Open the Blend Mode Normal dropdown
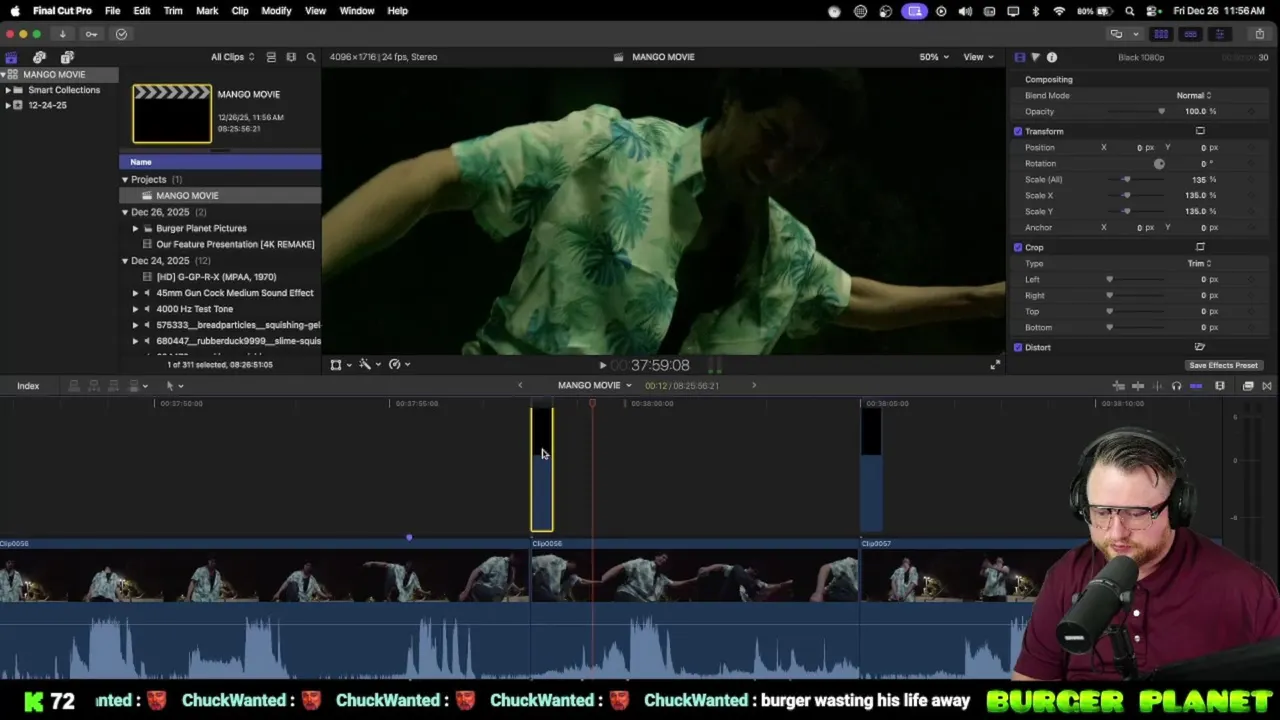The height and width of the screenshot is (720, 1280). point(1193,95)
